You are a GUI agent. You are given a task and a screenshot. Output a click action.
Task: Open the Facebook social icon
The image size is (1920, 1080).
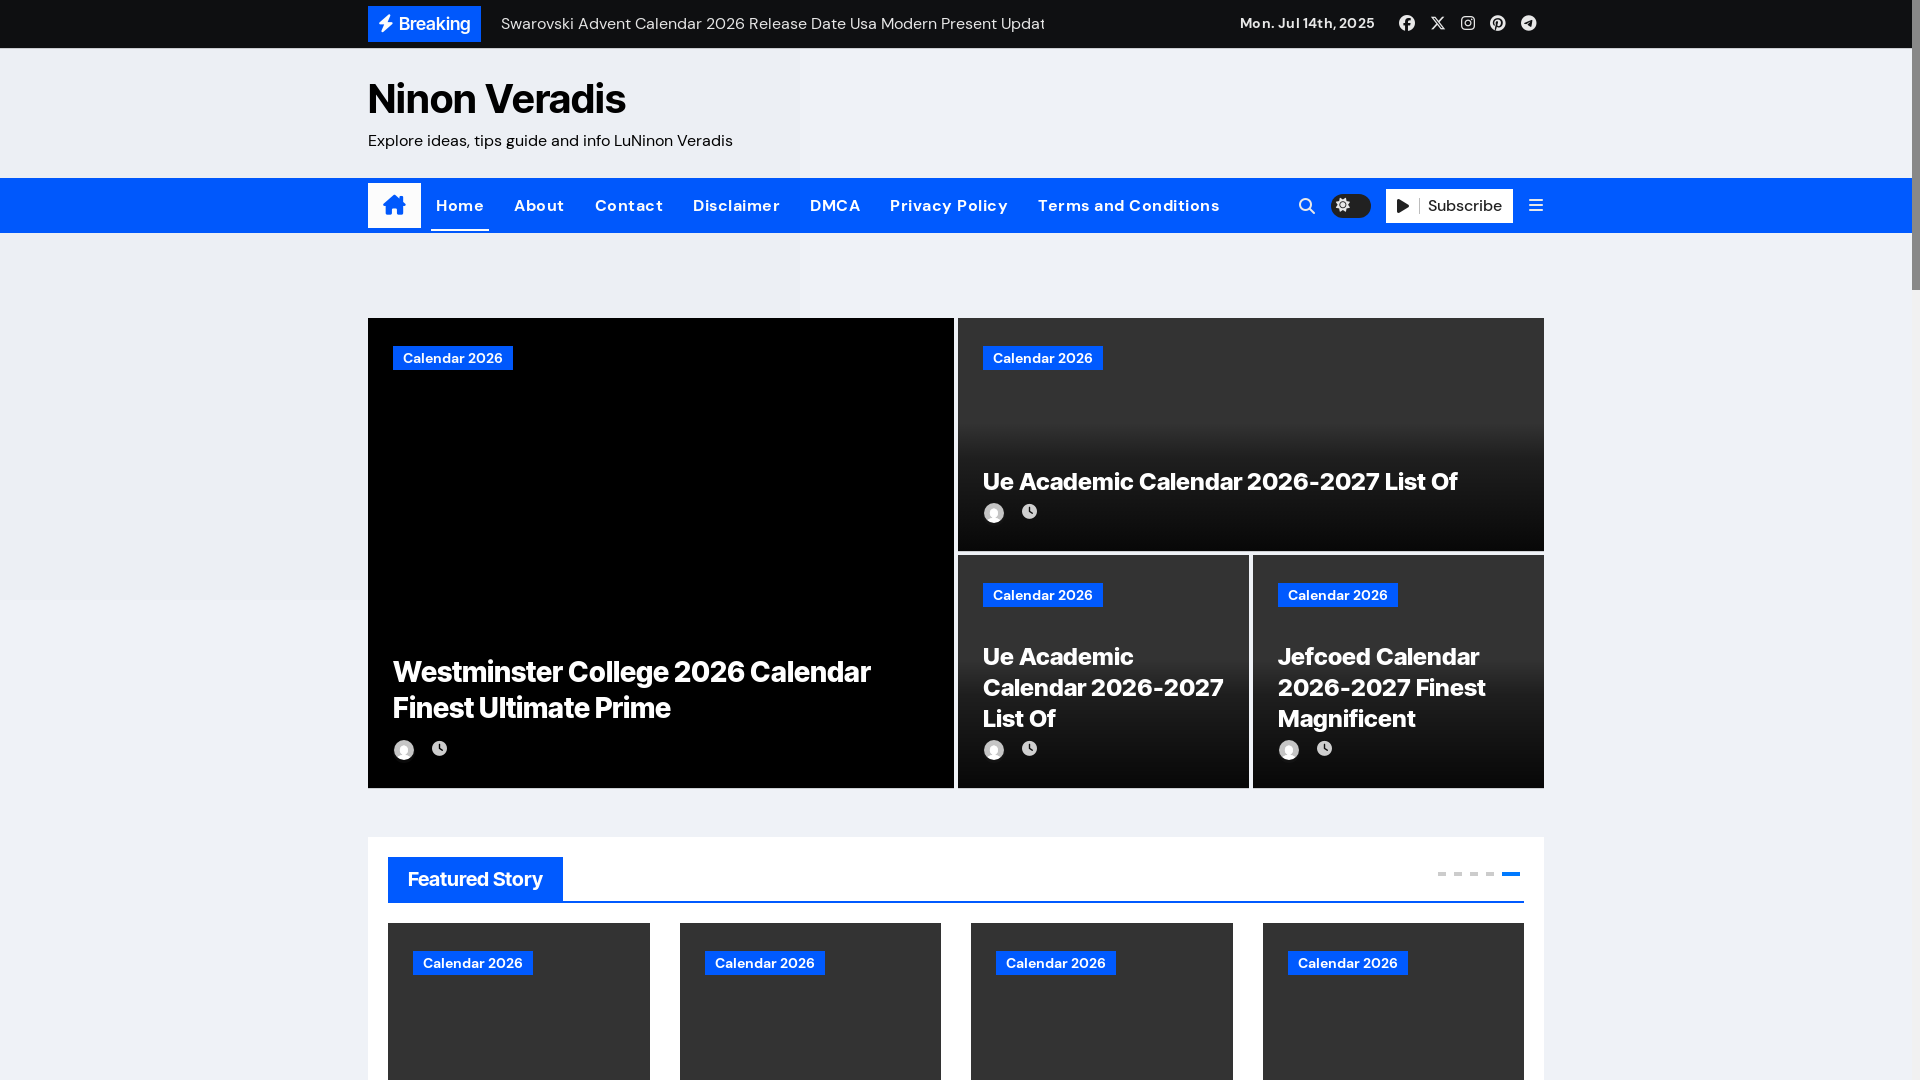click(1407, 23)
